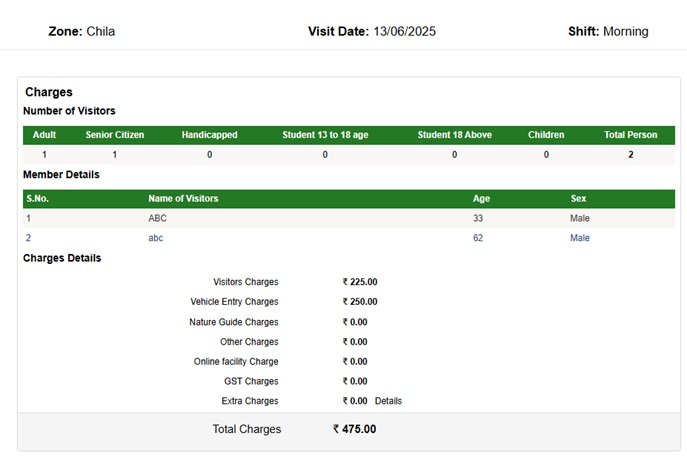Select the Visitors Charges label
The height and width of the screenshot is (458, 687).
pyautogui.click(x=246, y=282)
